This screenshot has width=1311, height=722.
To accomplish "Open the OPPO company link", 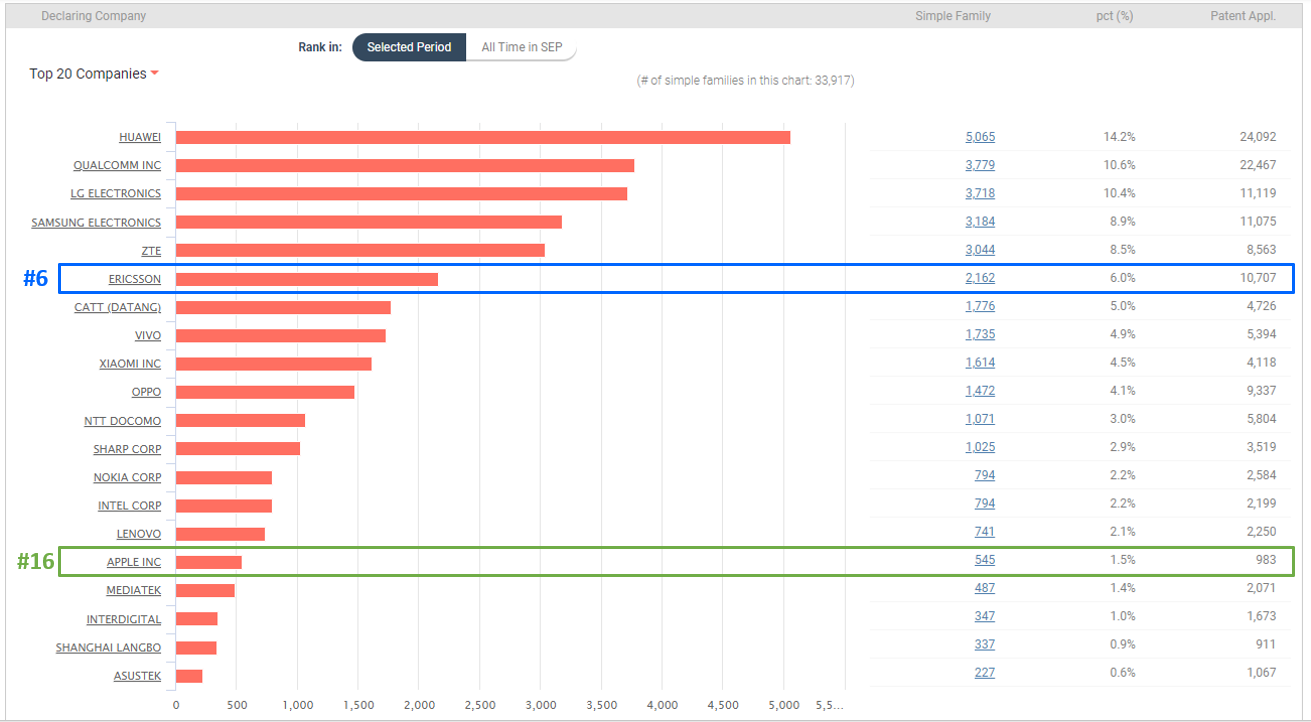I will click(x=146, y=392).
